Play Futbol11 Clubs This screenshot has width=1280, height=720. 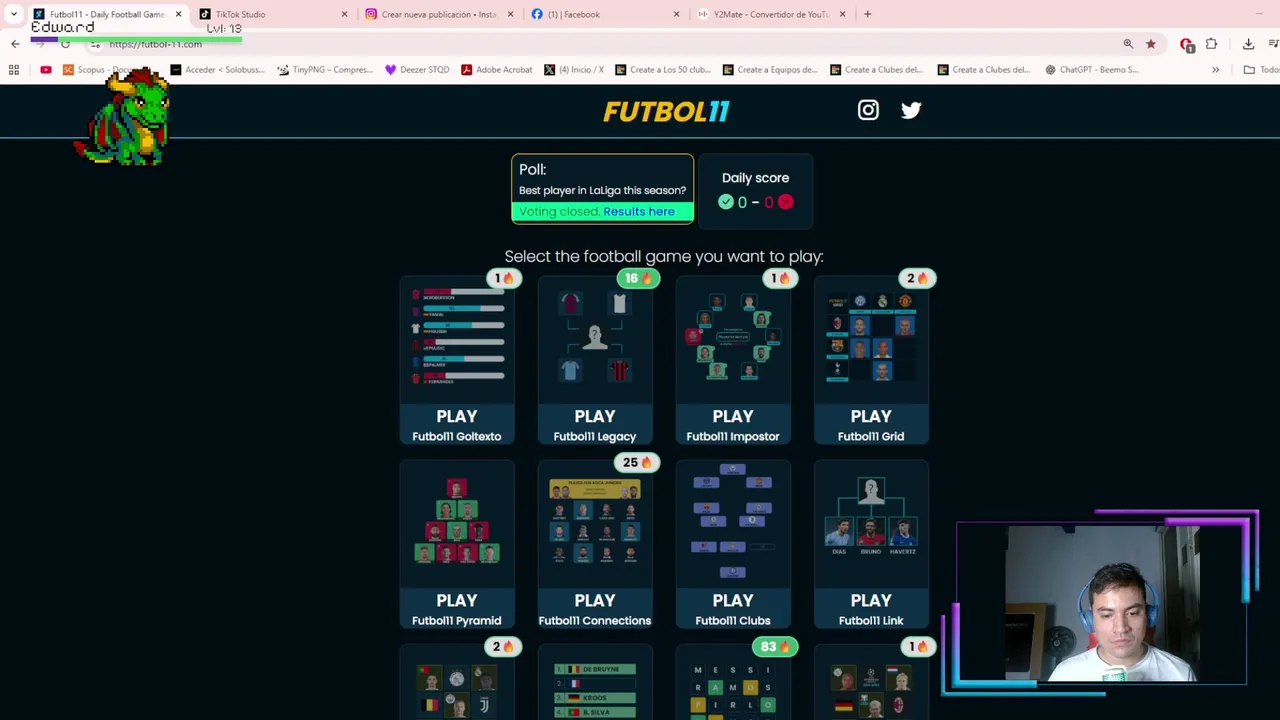pyautogui.click(x=733, y=609)
